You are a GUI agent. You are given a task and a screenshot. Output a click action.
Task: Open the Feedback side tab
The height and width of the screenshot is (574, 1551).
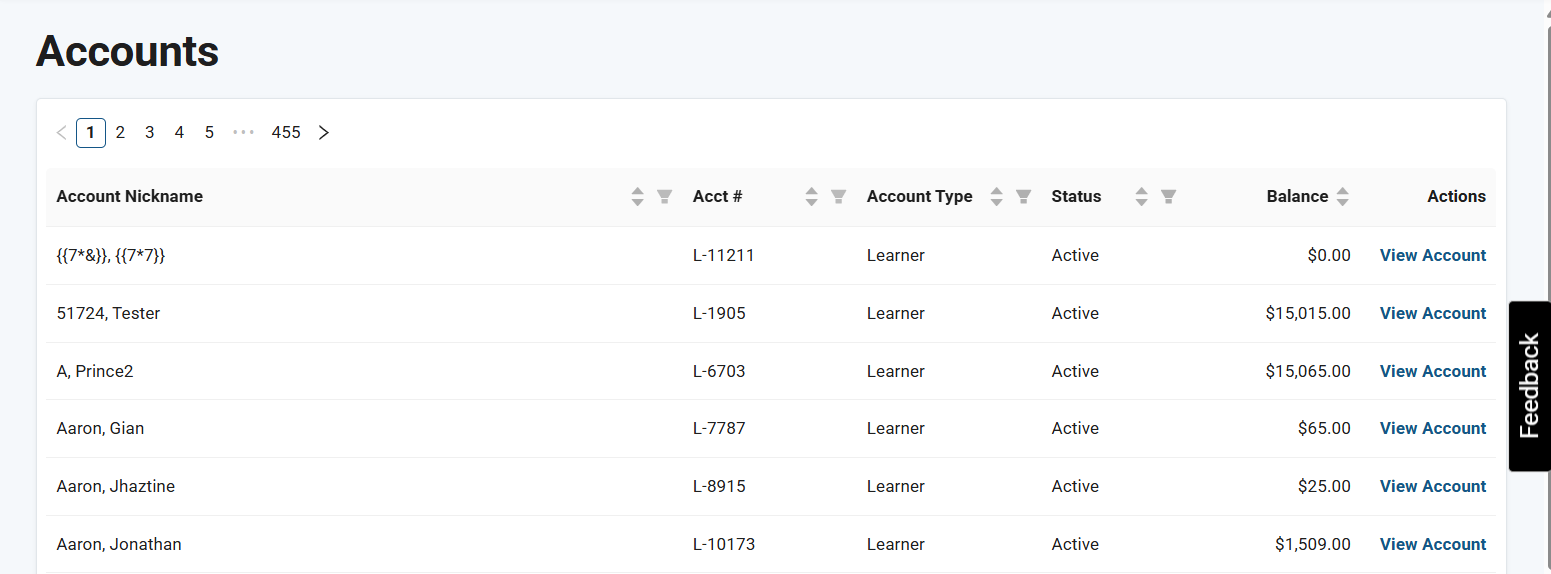coord(1529,386)
